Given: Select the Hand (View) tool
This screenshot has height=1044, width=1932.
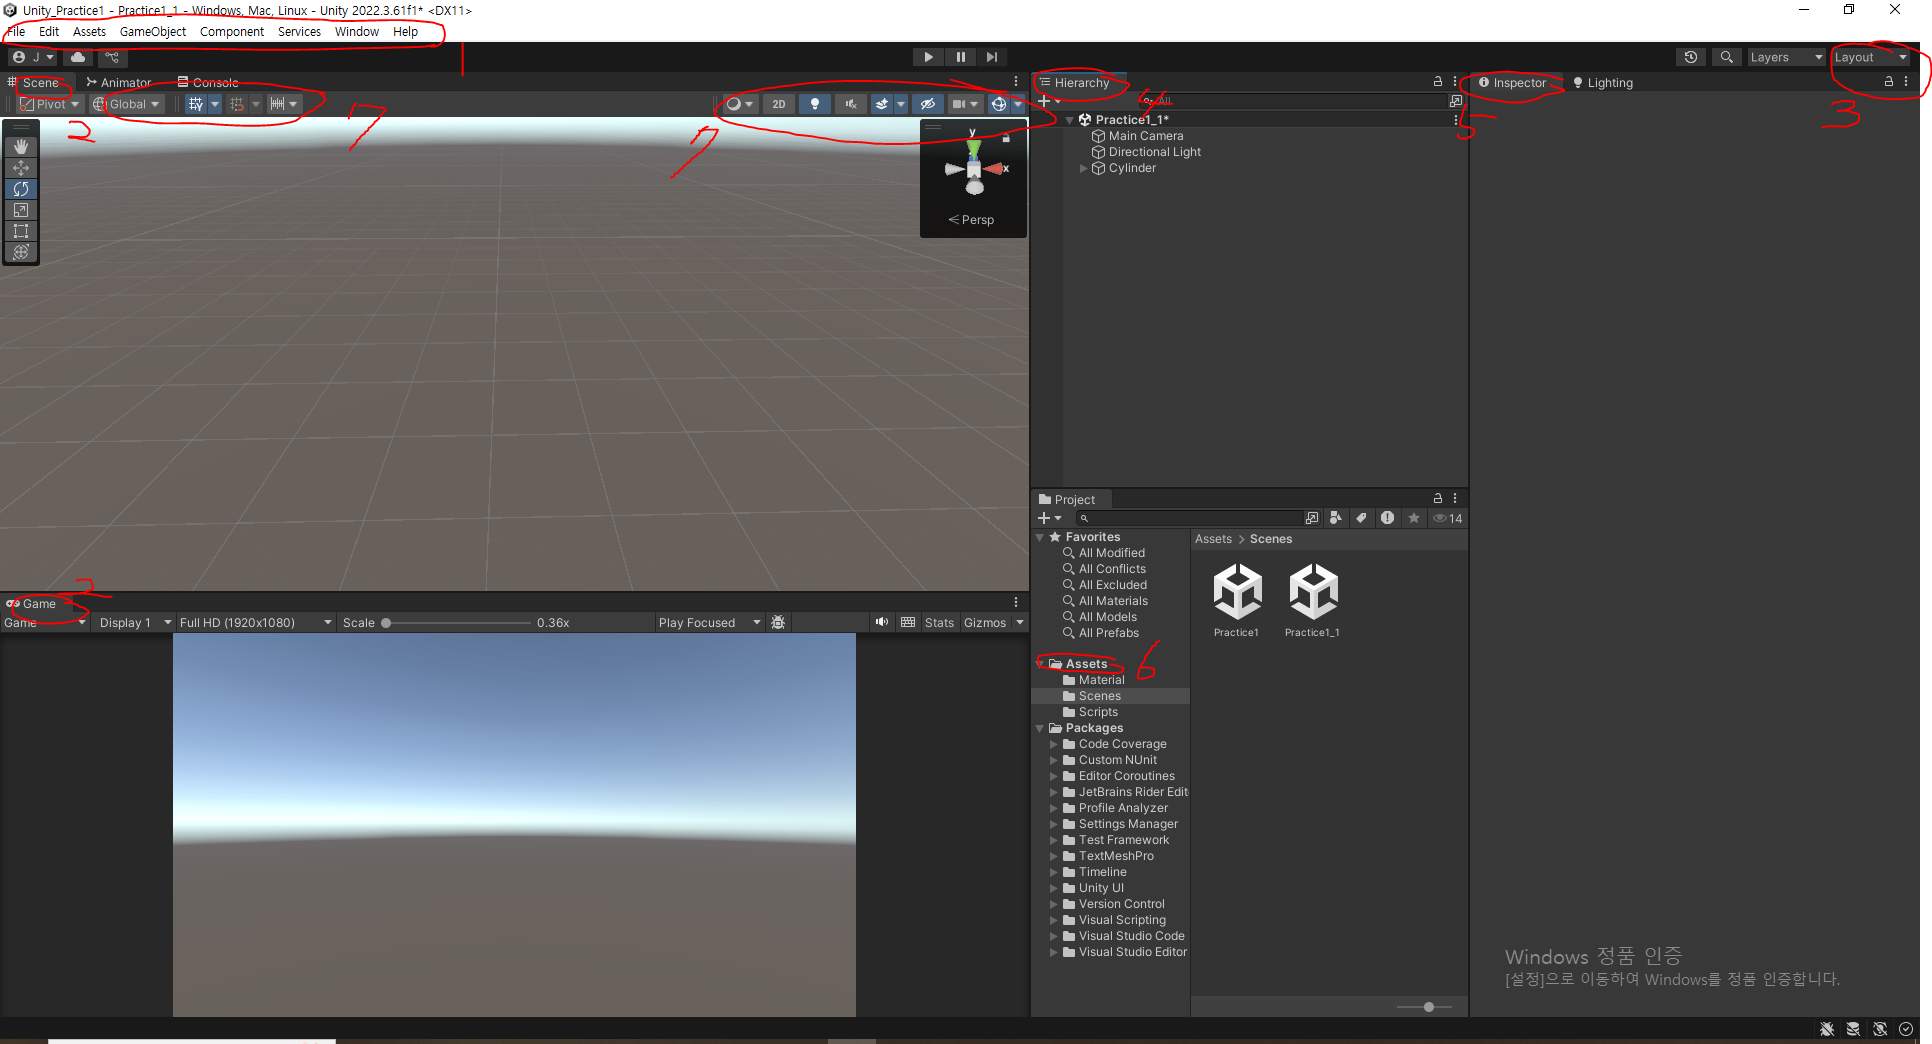Looking at the screenshot, I should click(21, 147).
